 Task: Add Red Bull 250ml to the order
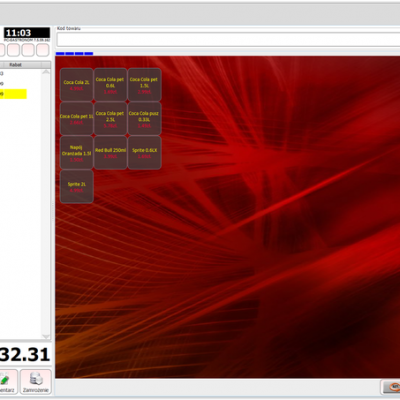(110, 153)
